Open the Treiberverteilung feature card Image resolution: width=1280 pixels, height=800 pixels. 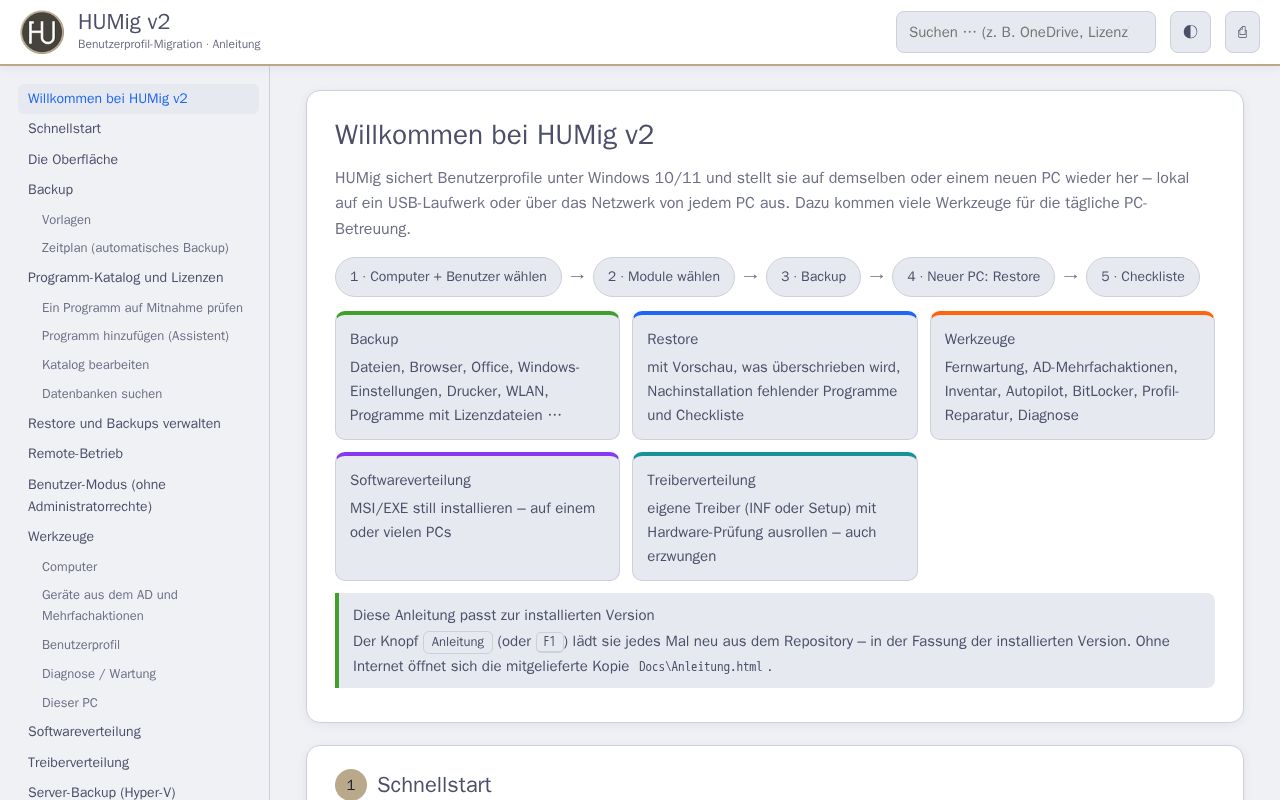point(775,516)
